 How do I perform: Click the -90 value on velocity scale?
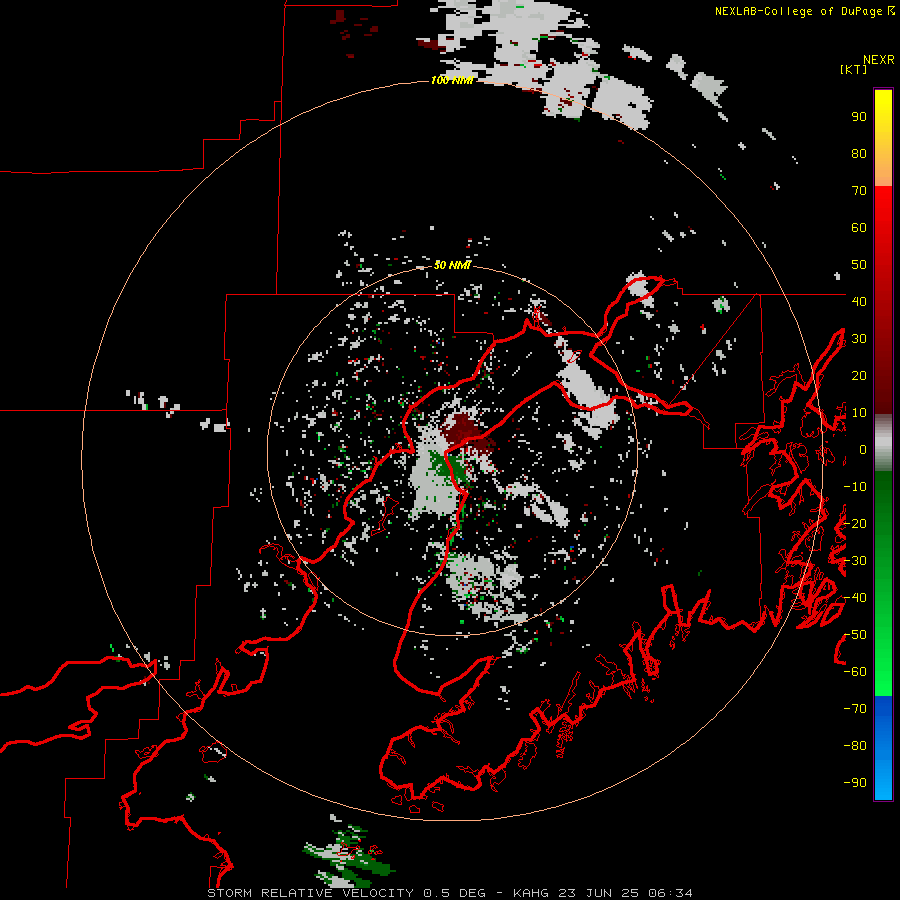coord(855,783)
